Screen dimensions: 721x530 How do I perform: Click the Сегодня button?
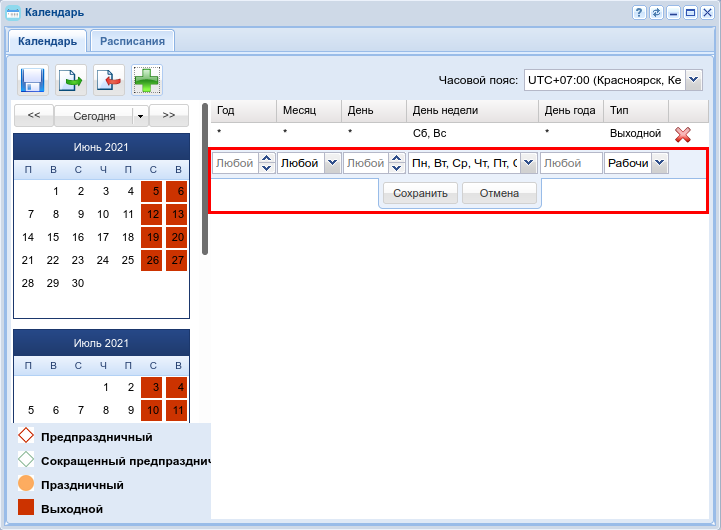point(94,116)
